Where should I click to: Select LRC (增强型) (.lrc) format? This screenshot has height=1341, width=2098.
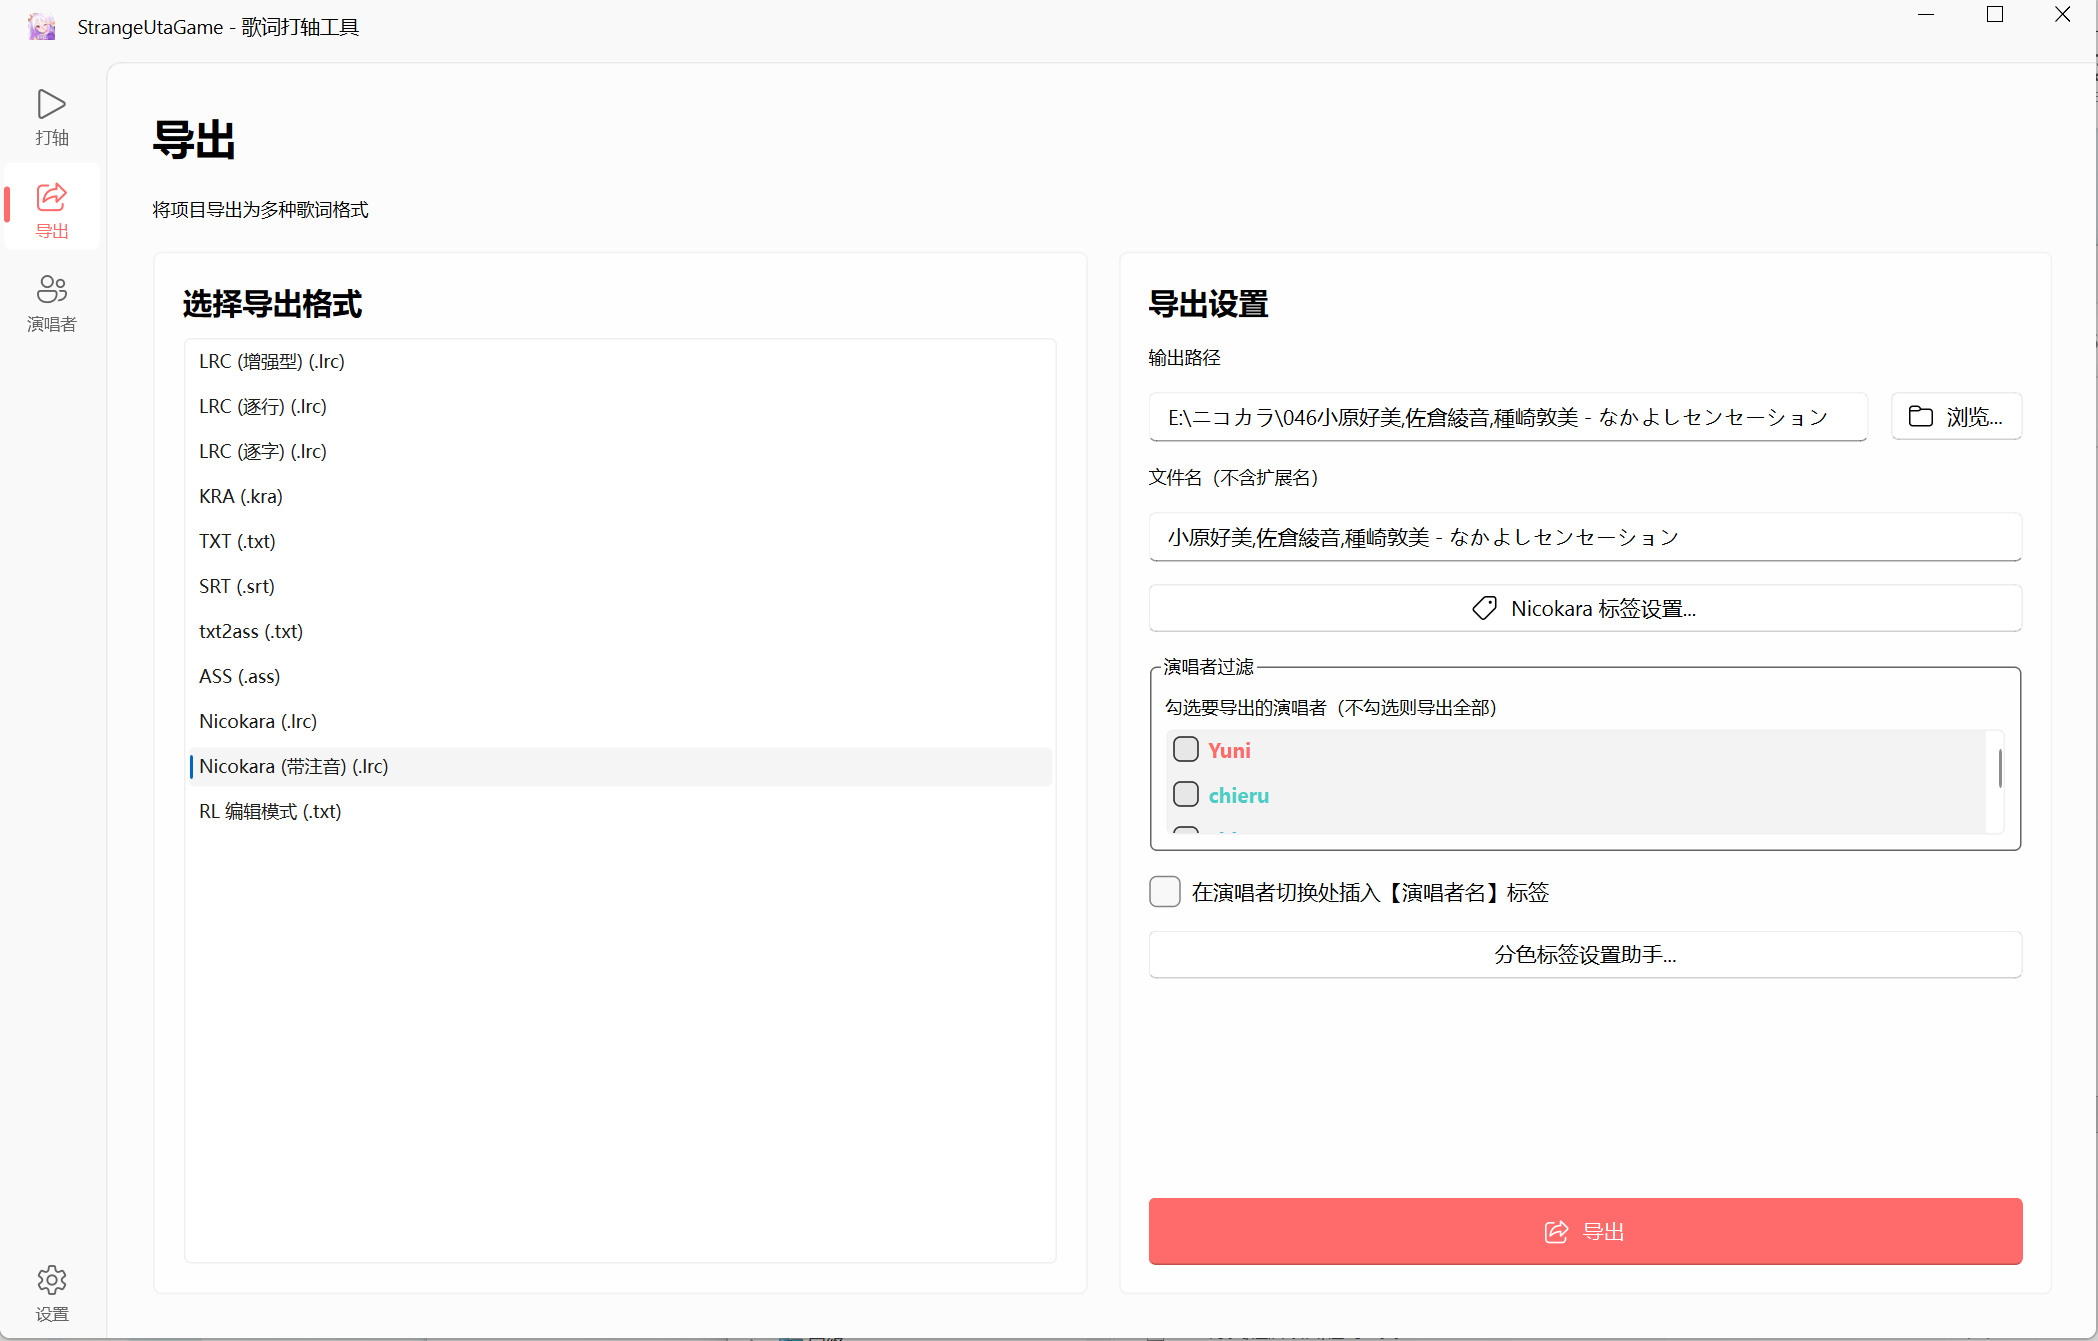coord(620,361)
